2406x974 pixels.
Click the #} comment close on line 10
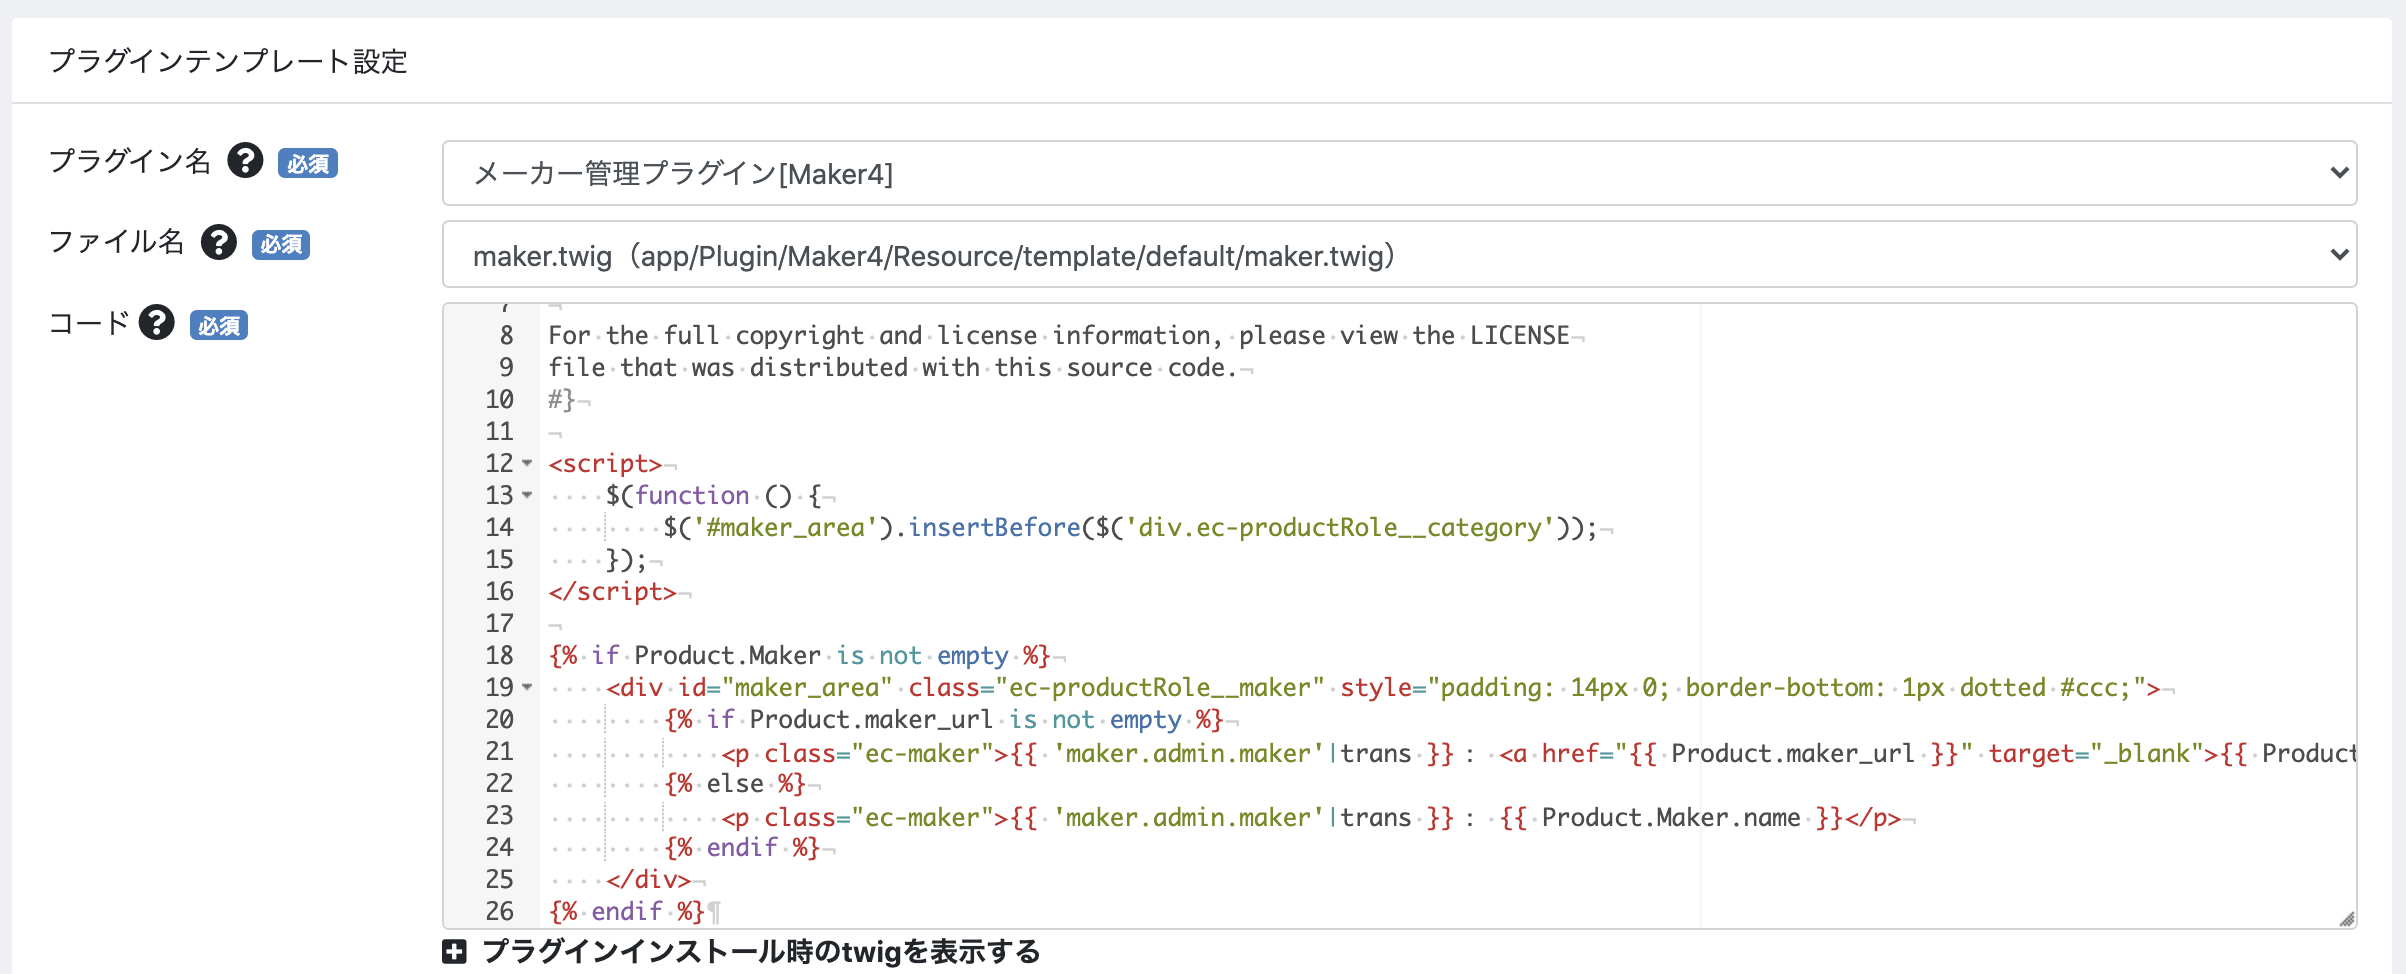point(562,399)
